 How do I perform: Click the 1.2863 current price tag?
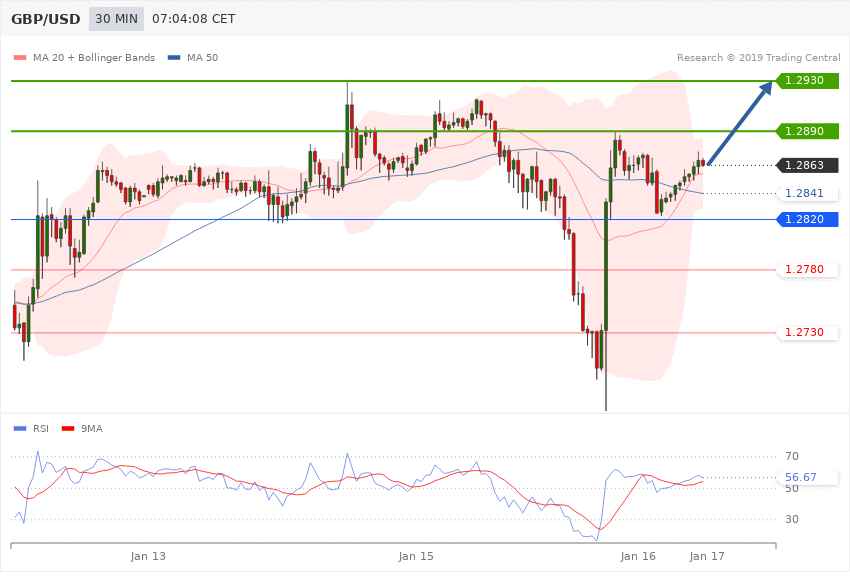point(808,165)
